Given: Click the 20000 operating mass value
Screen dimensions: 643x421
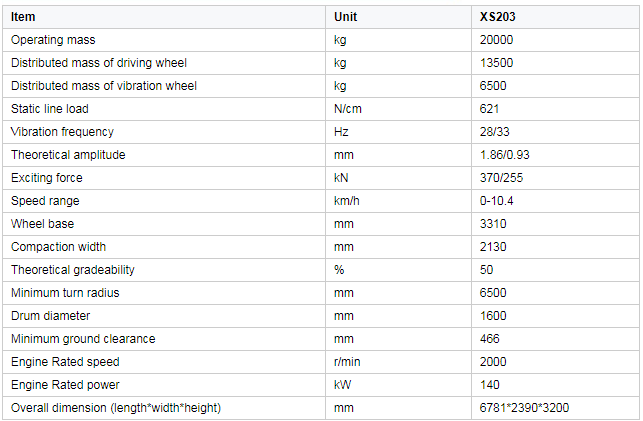Looking at the screenshot, I should click(496, 40).
